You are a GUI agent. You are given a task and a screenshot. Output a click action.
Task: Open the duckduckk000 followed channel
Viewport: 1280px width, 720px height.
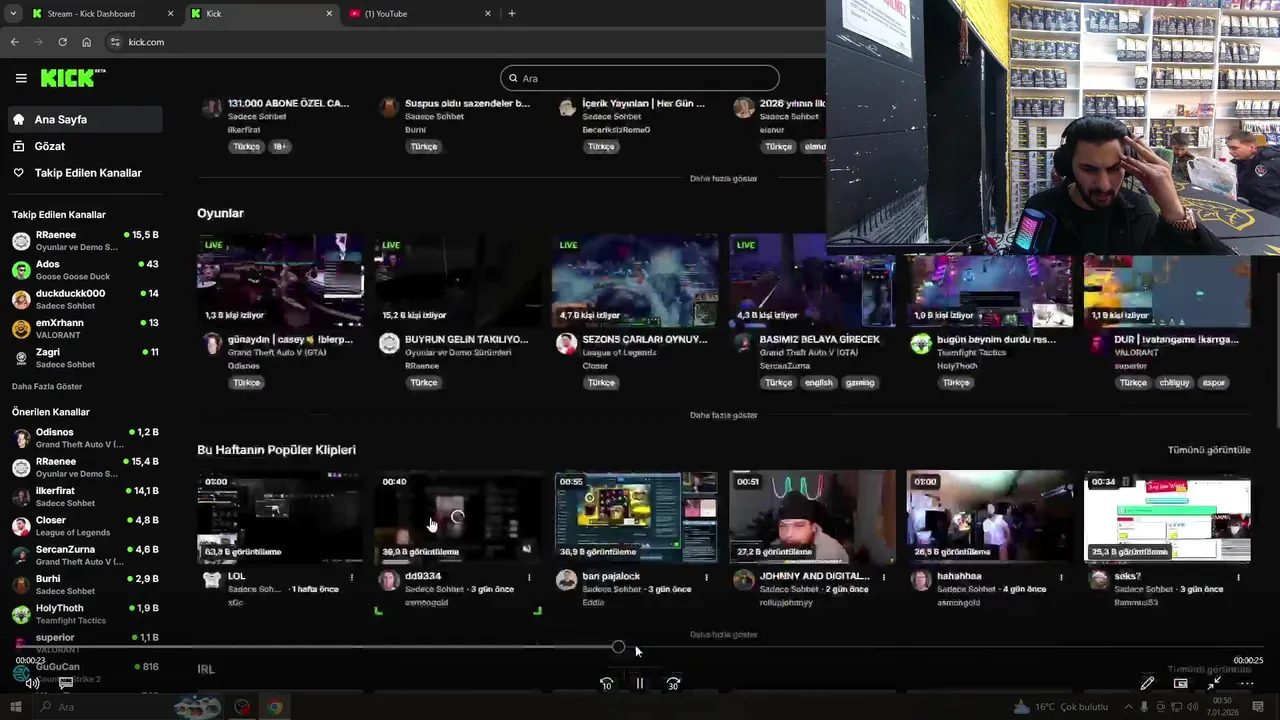(84, 299)
